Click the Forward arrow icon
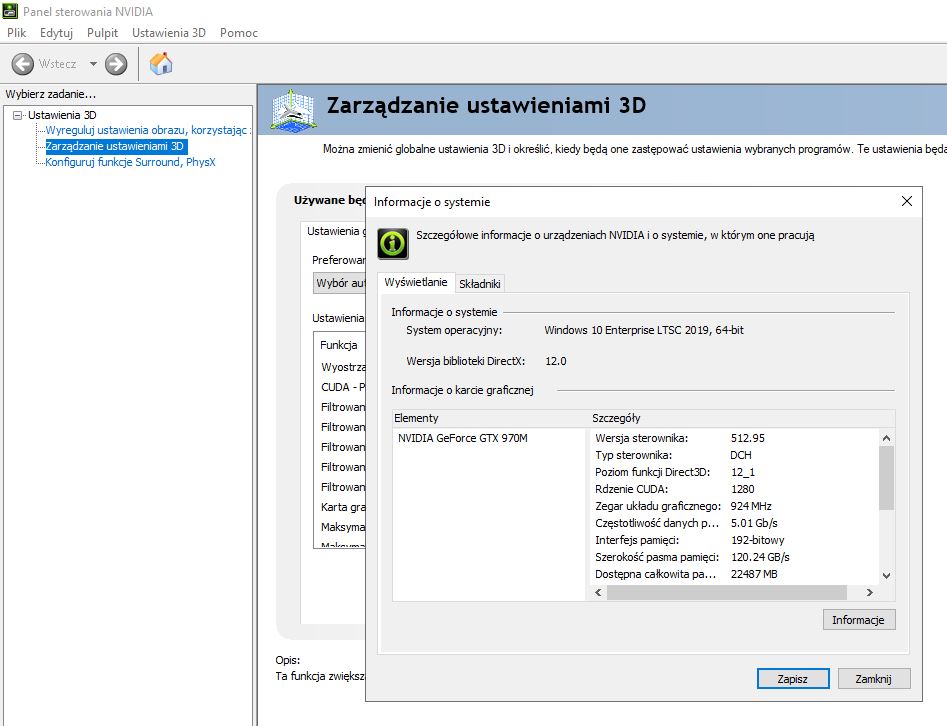Viewport: 947px width, 726px height. point(116,64)
